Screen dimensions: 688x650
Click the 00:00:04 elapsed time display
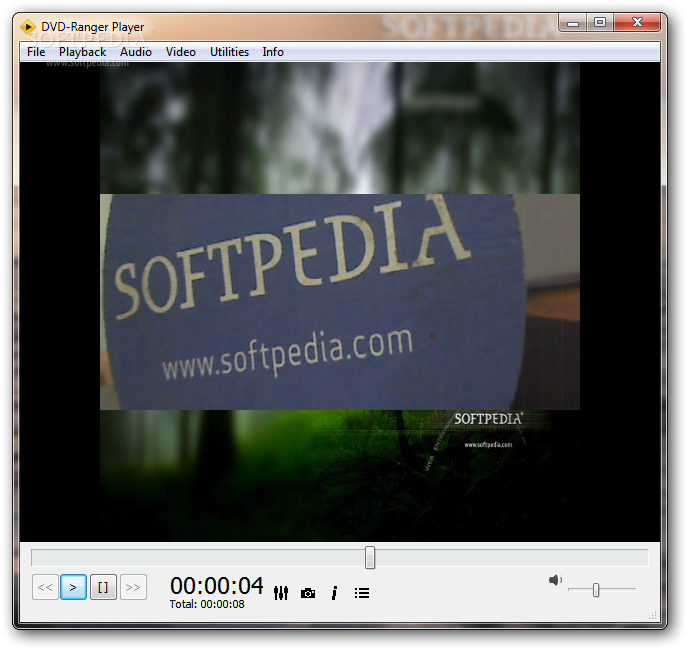(217, 585)
